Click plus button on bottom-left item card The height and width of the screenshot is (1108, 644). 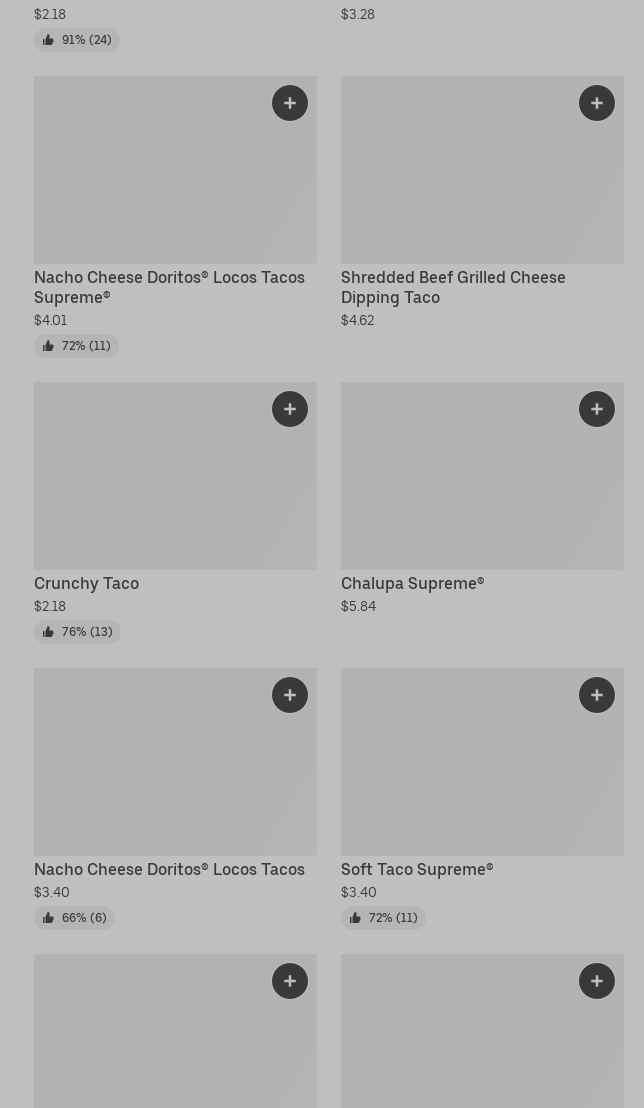(x=290, y=981)
